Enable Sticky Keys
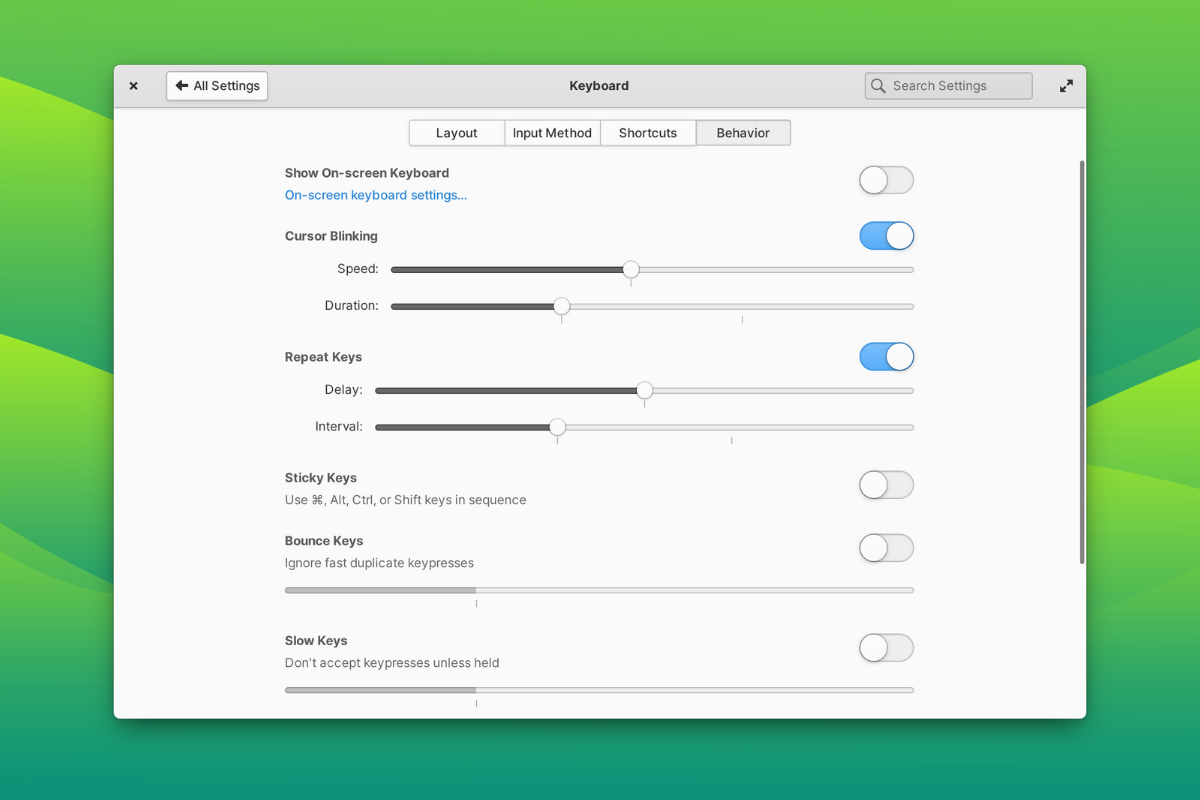1200x800 pixels. pos(886,485)
